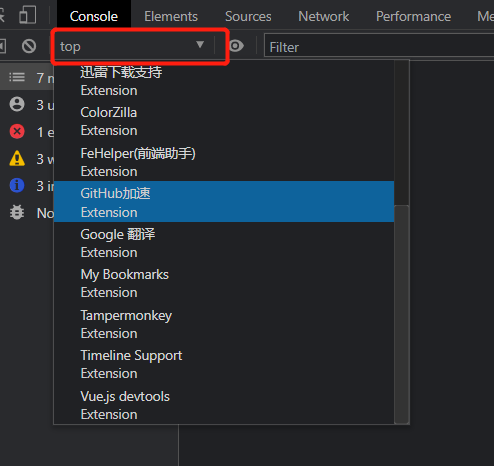Toggle the console sidebar panel icon
Screen dimensions: 494x466
click(3, 46)
